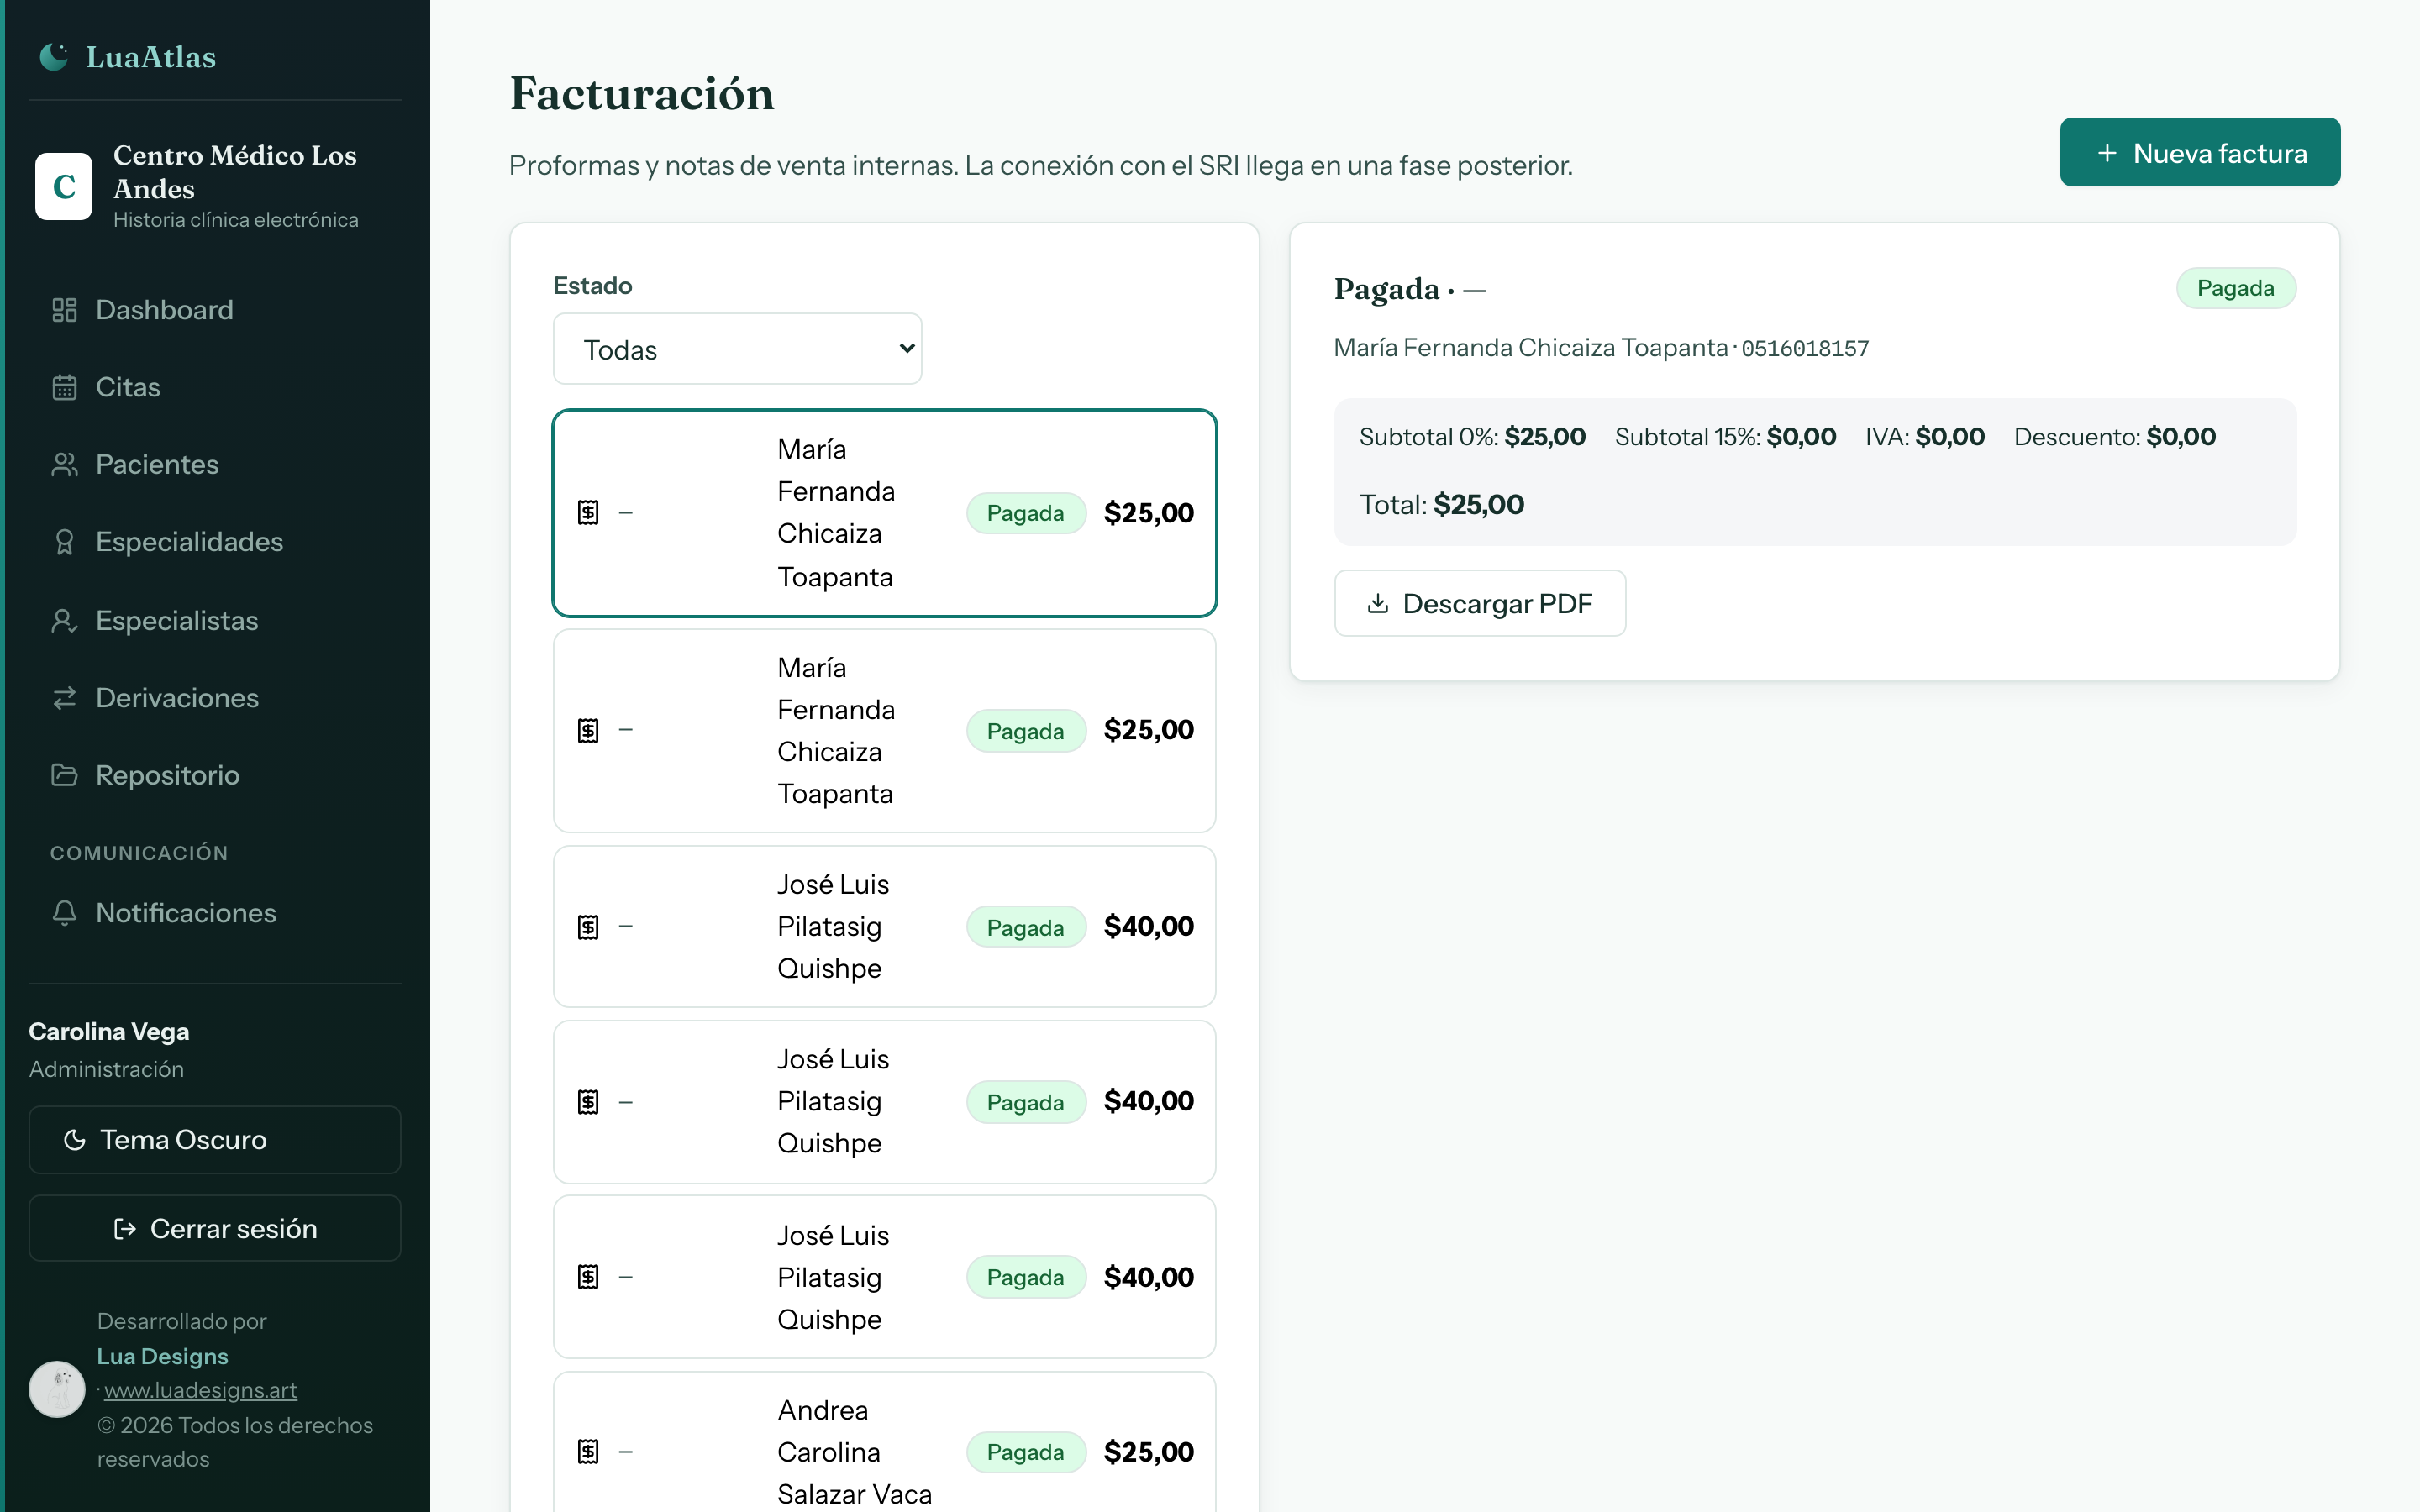2420x1512 pixels.
Task: Open the Especialistas page
Action: click(215, 620)
